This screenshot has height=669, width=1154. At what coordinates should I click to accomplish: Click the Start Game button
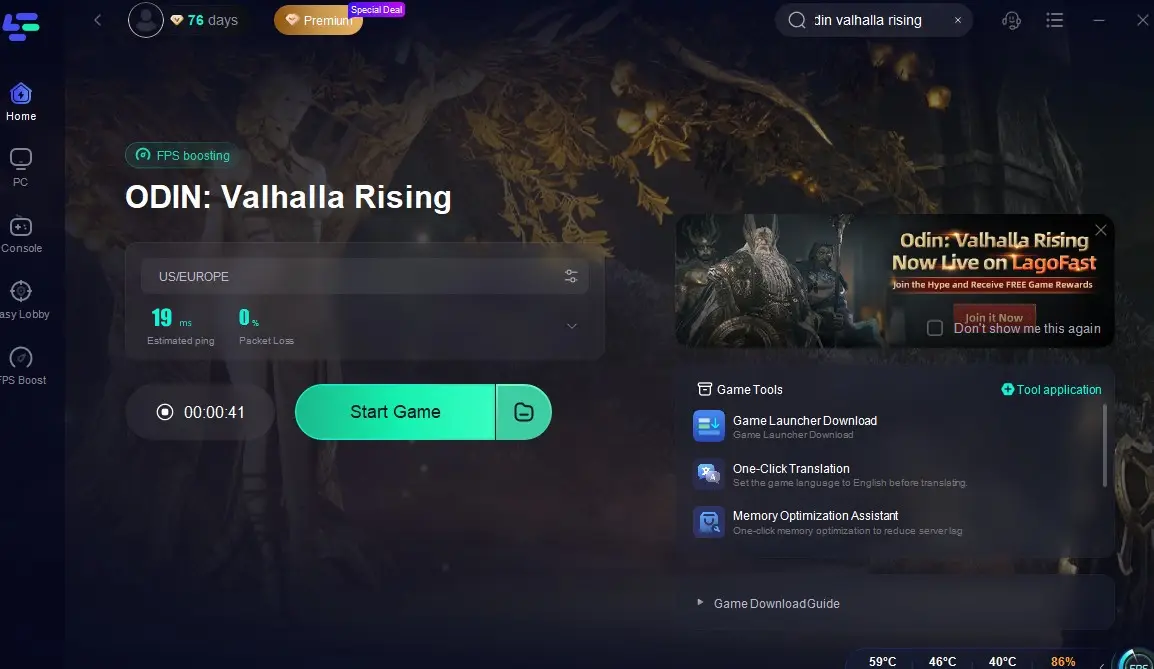[x=395, y=411]
